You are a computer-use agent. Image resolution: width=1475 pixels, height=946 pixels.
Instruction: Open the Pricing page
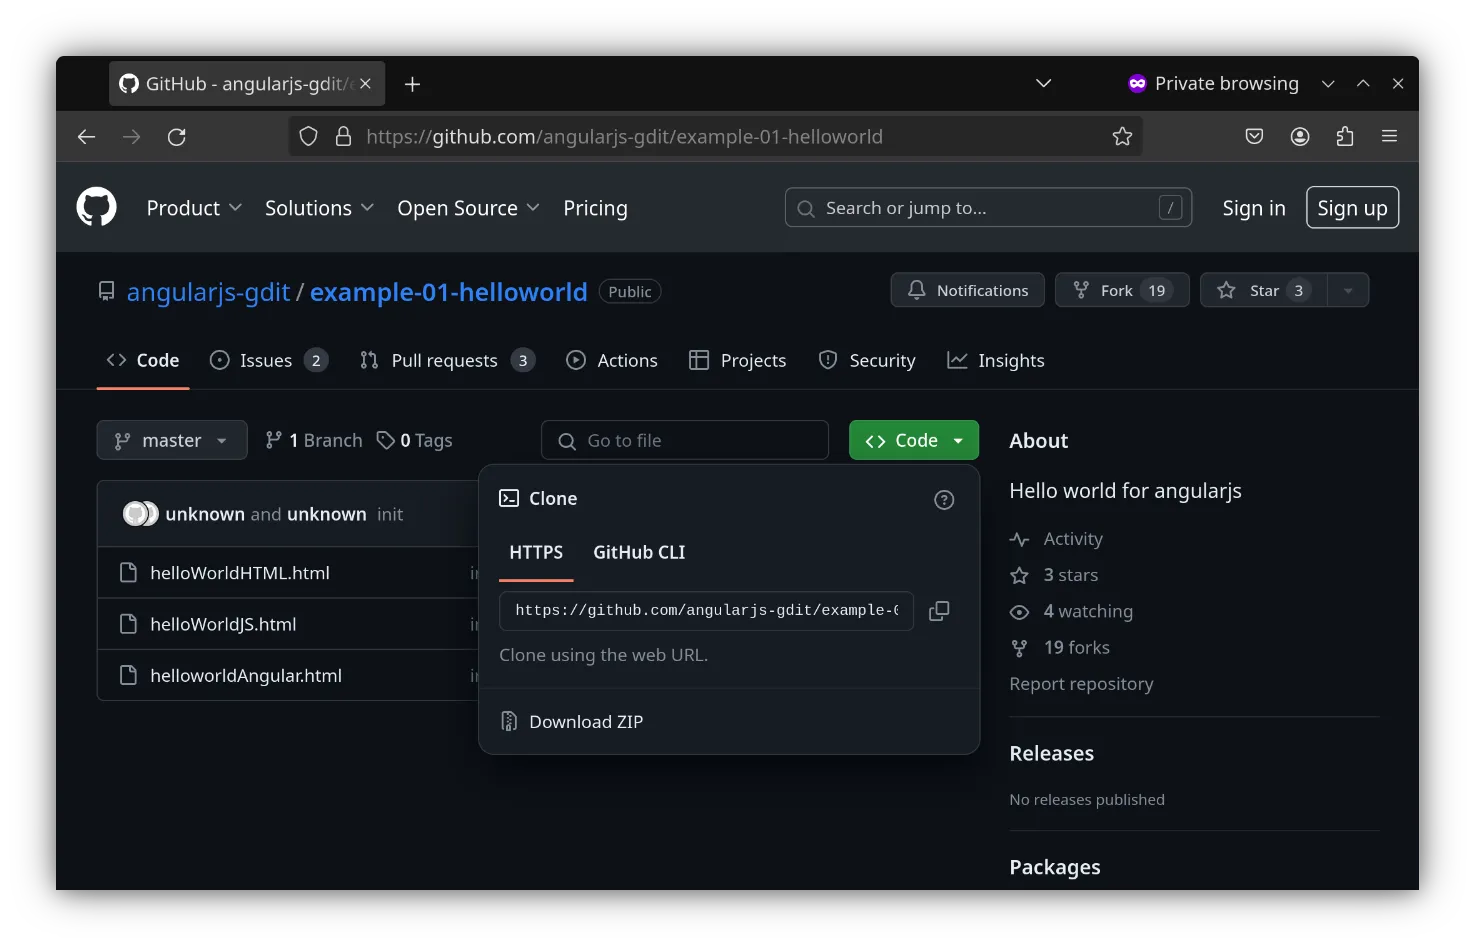coord(595,208)
